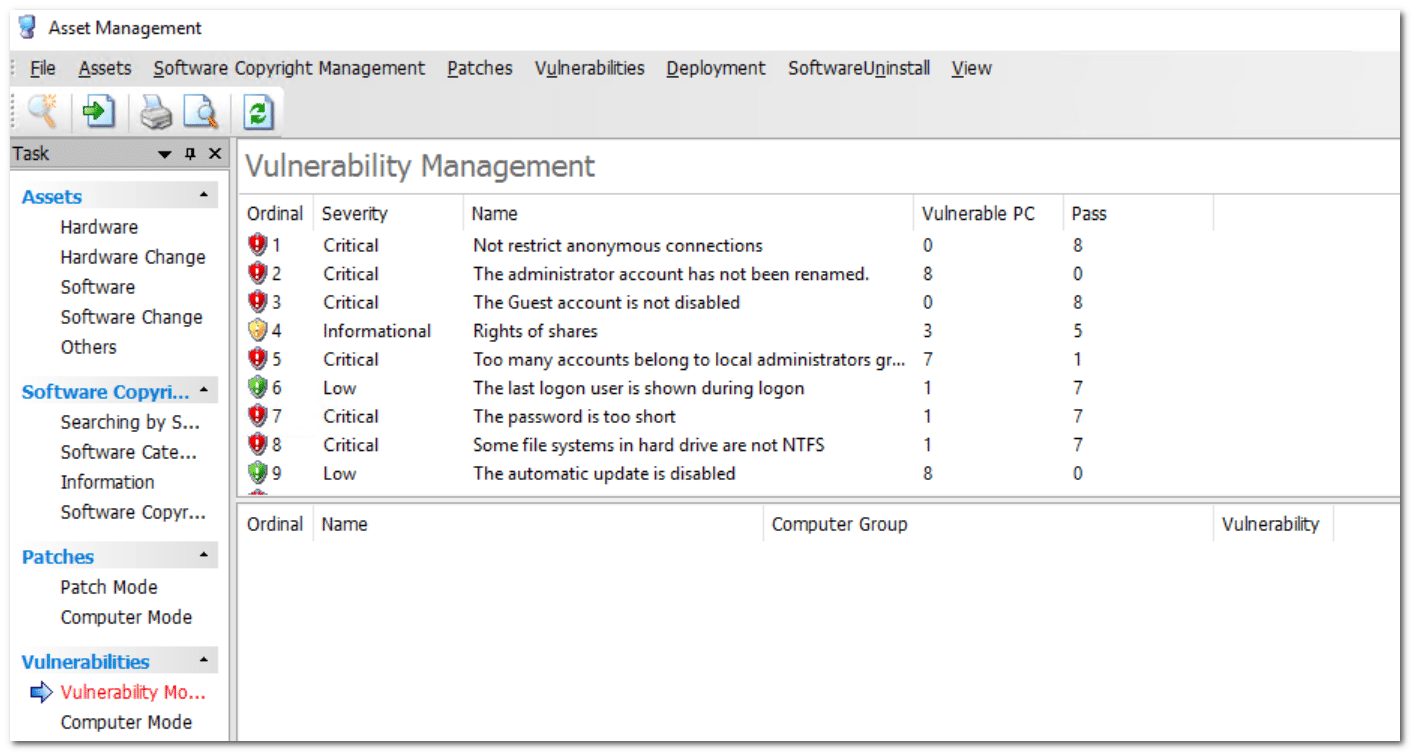1411x752 pixels.
Task: Open Patch Mode under Patches
Action: click(x=108, y=587)
